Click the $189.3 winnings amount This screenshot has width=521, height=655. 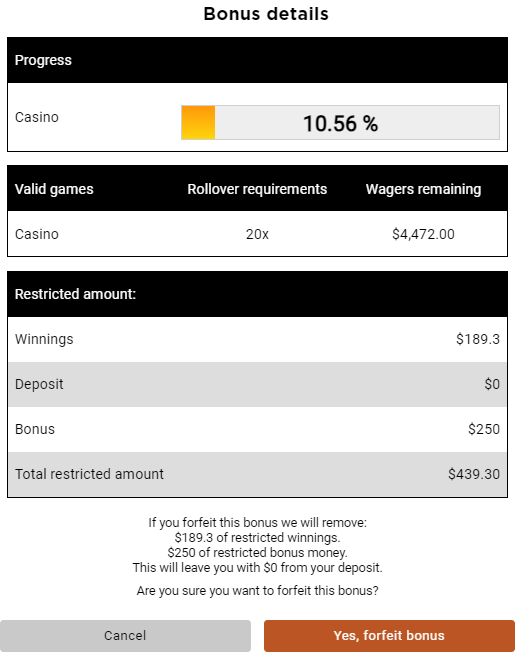point(478,339)
